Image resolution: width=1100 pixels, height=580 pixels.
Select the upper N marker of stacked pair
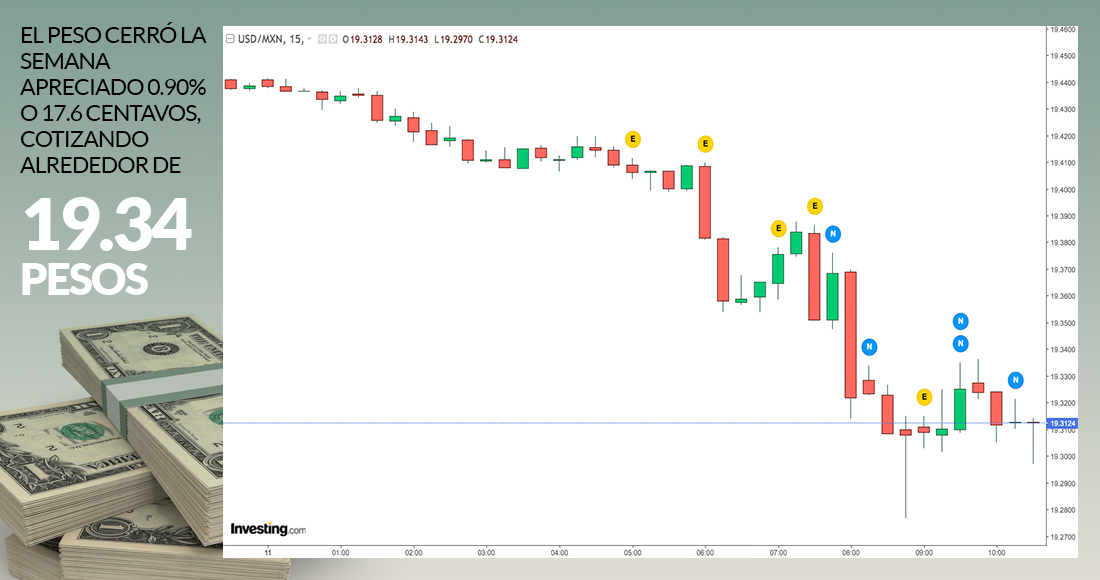(960, 321)
